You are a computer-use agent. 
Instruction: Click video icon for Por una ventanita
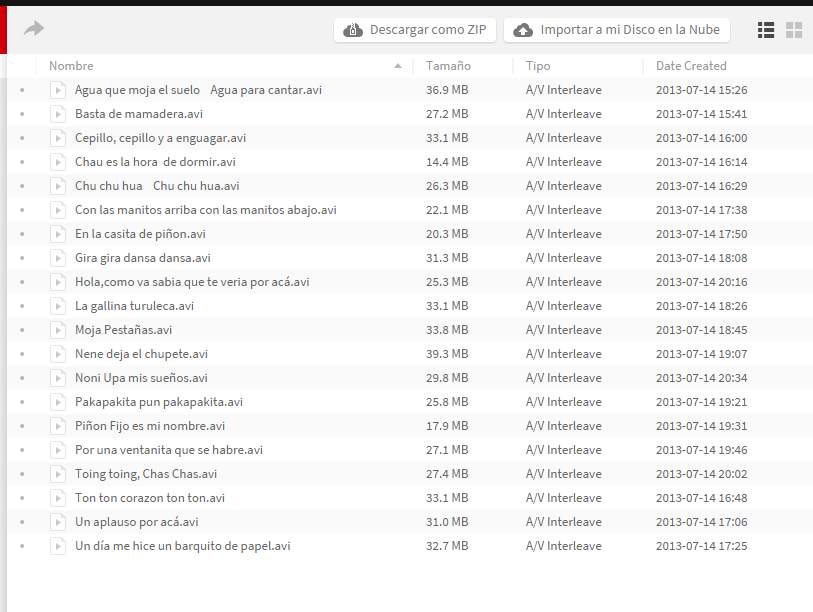58,450
